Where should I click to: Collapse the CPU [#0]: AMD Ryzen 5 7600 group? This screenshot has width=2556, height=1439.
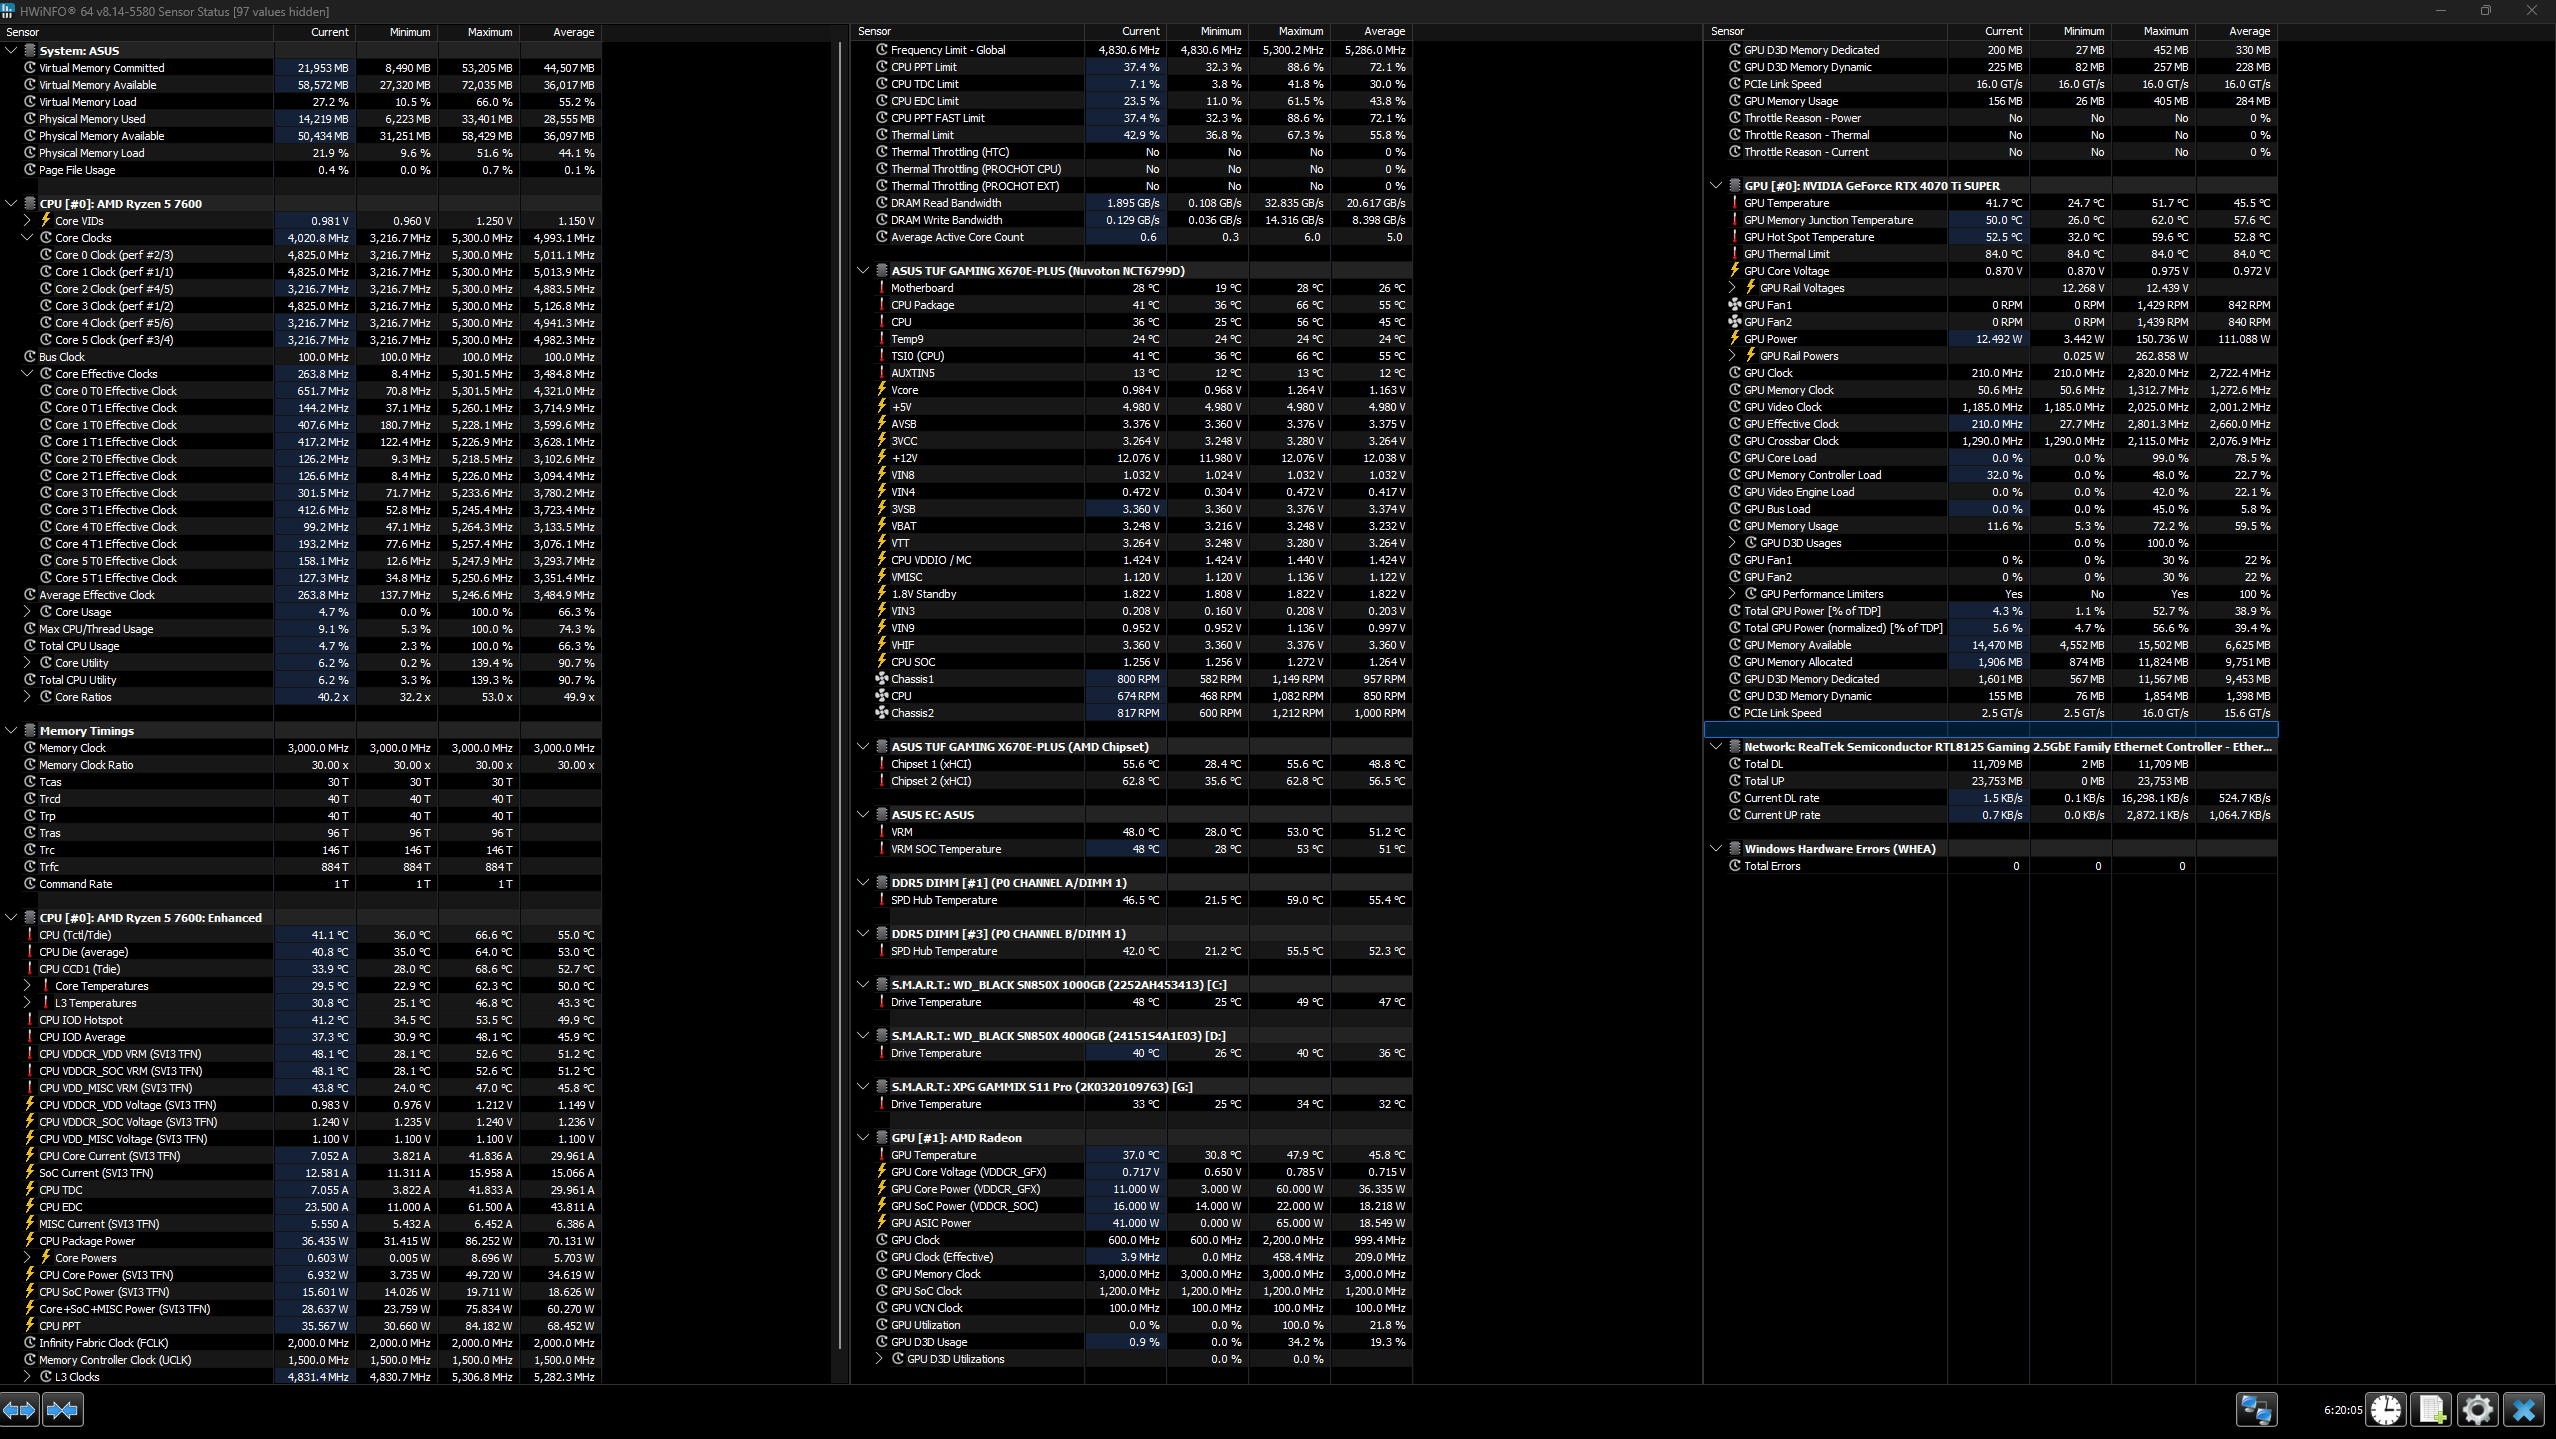11,204
